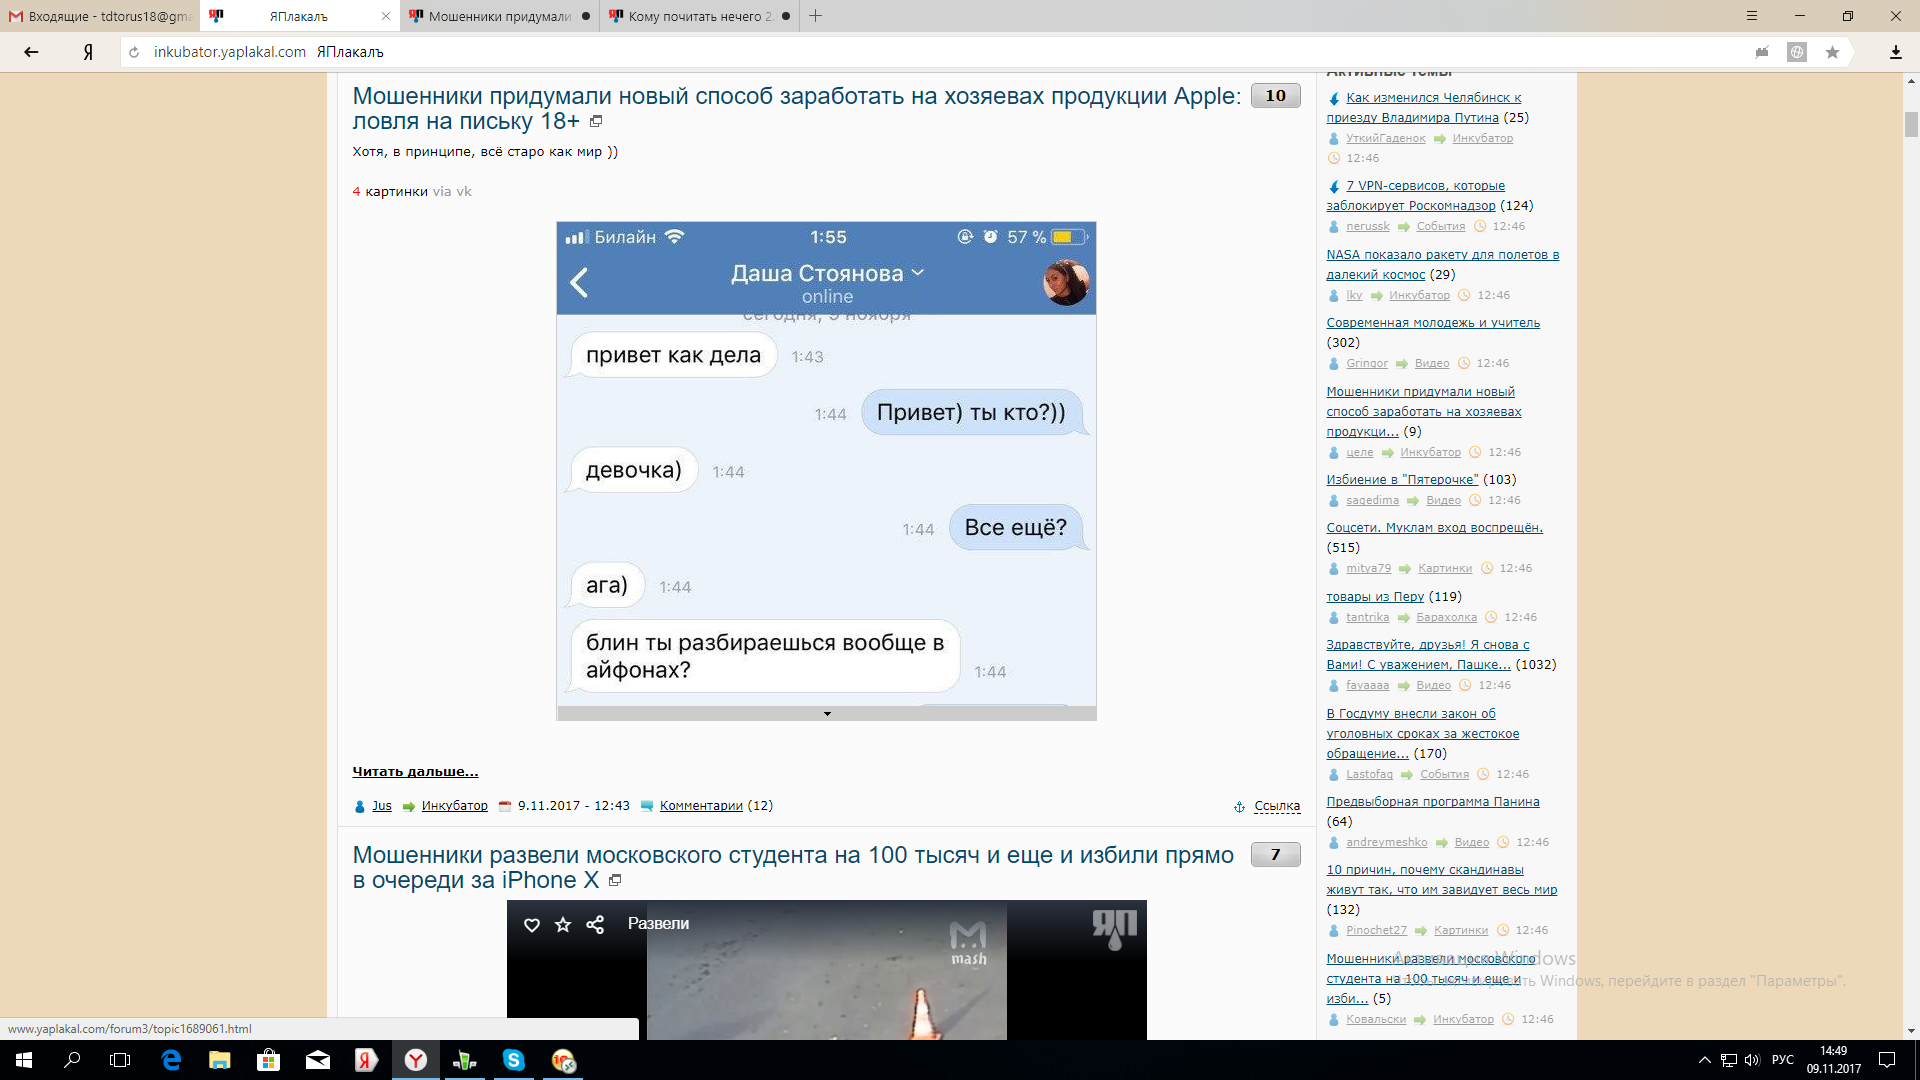Screen dimensions: 1920x1080
Task: Open the Windows Start menu
Action: [24, 1060]
